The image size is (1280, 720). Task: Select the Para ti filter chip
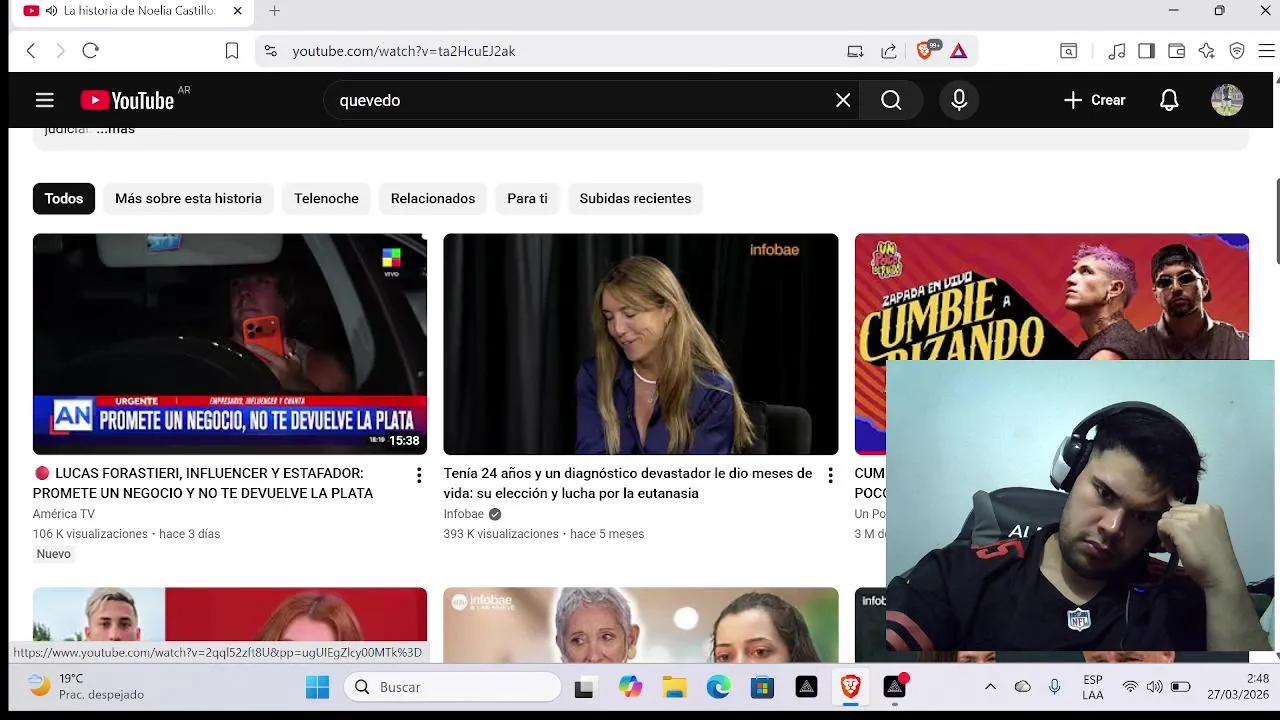(527, 198)
